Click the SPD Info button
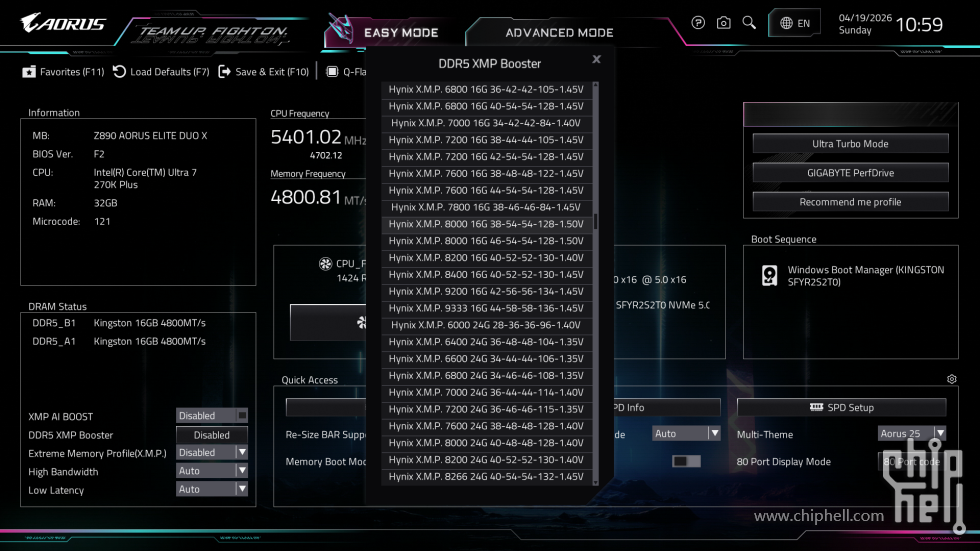Image resolution: width=980 pixels, height=551 pixels. pyautogui.click(x=666, y=407)
